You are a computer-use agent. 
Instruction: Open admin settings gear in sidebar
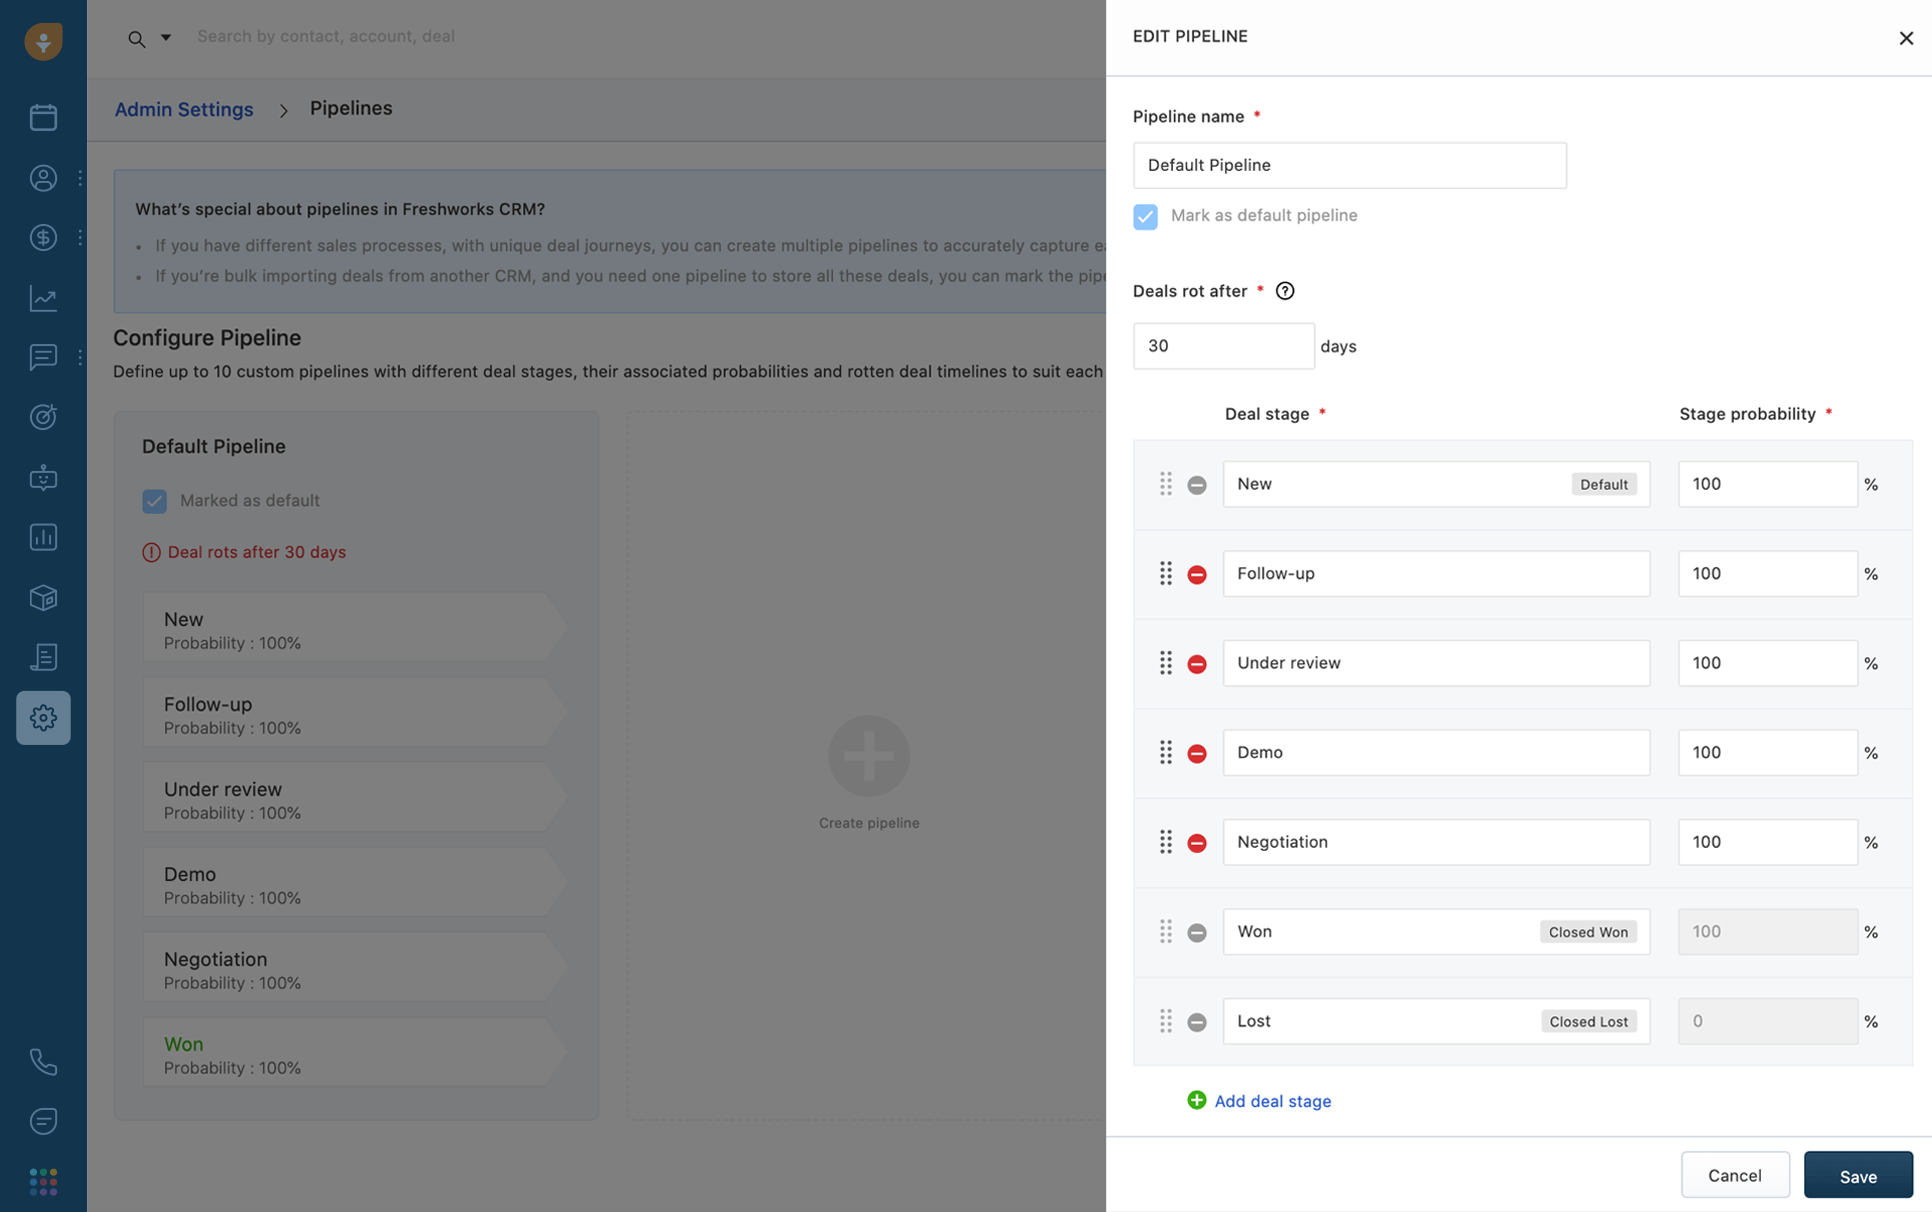pyautogui.click(x=43, y=717)
